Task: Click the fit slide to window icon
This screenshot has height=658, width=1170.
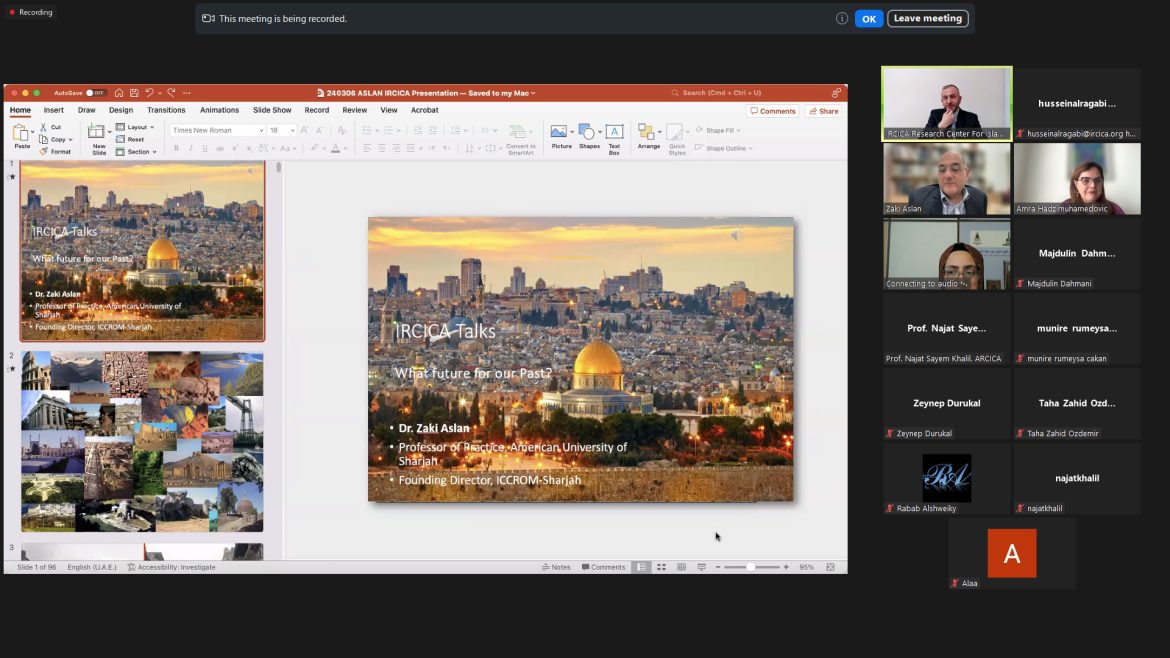Action: [830, 567]
